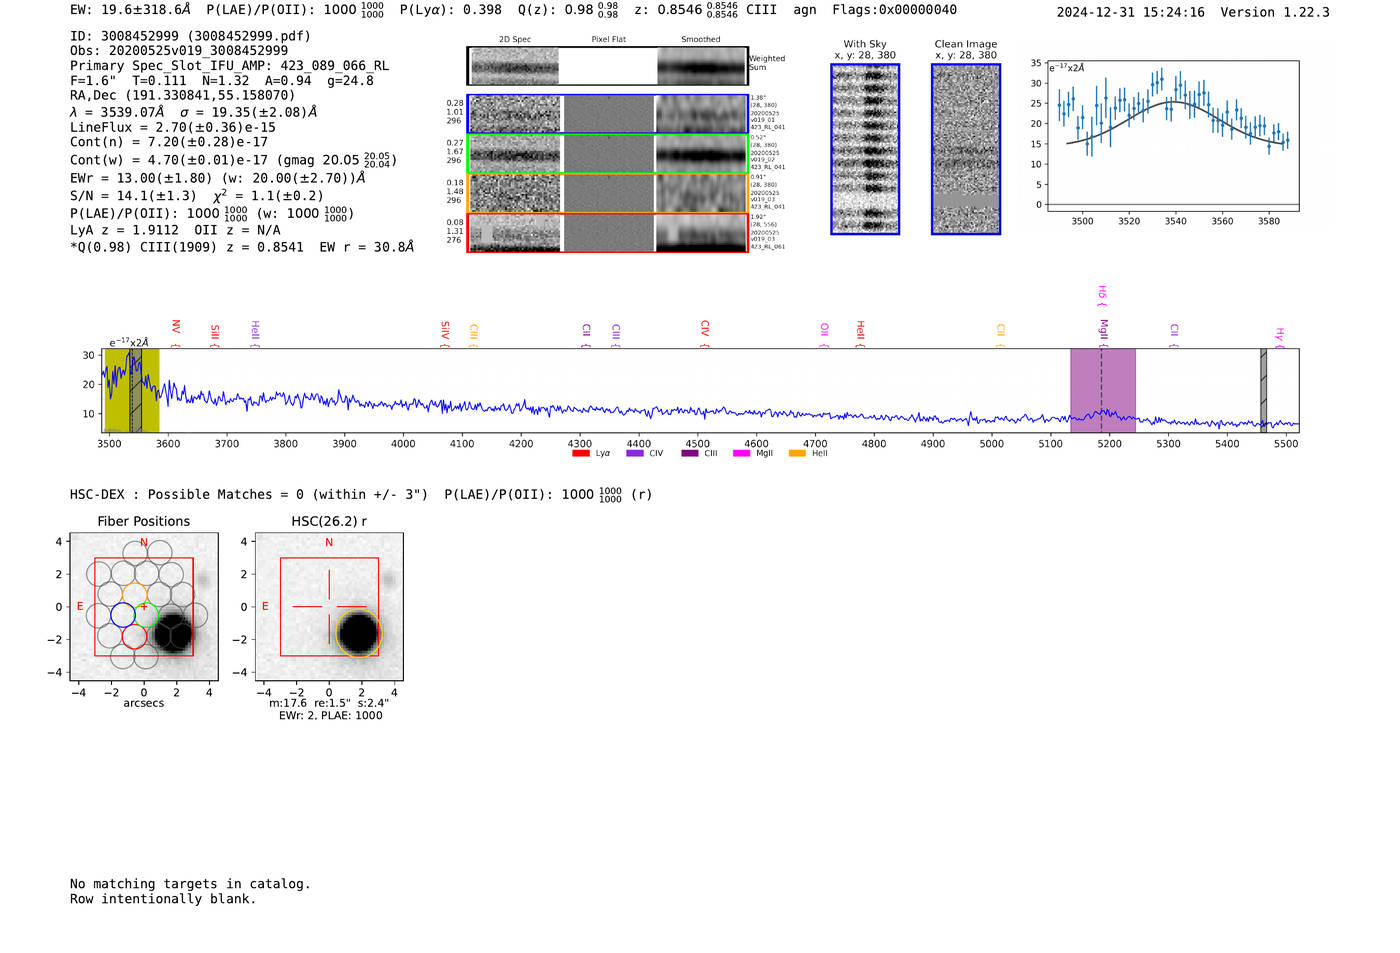Click the orange HeII legend swatch
Screen dimensions: 1400x953
797,454
